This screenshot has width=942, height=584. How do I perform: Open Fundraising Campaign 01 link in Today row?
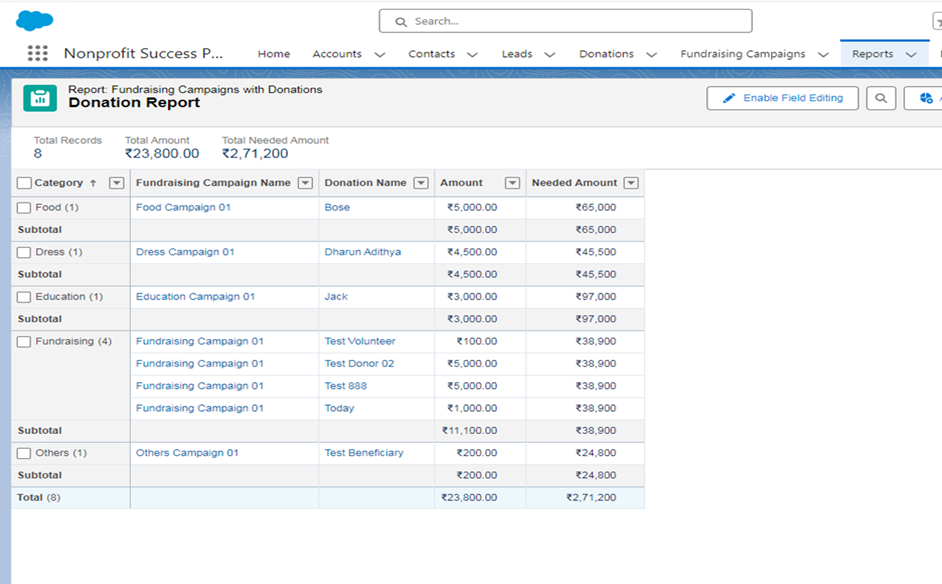(x=199, y=408)
